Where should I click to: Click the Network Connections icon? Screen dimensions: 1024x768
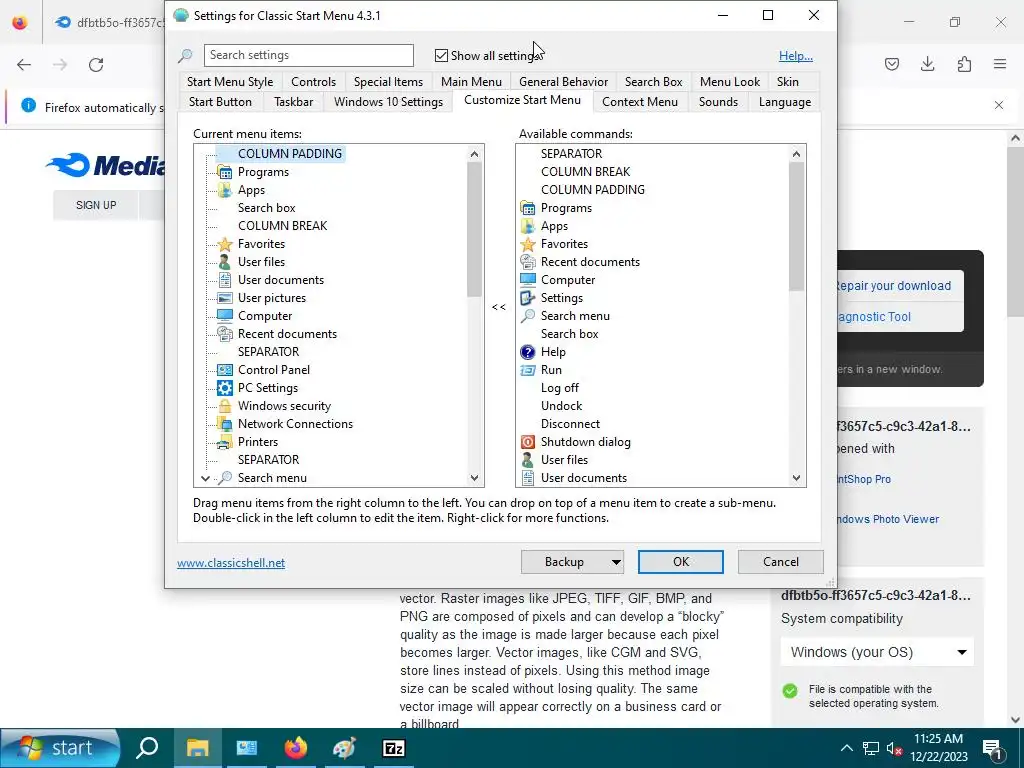tap(225, 424)
